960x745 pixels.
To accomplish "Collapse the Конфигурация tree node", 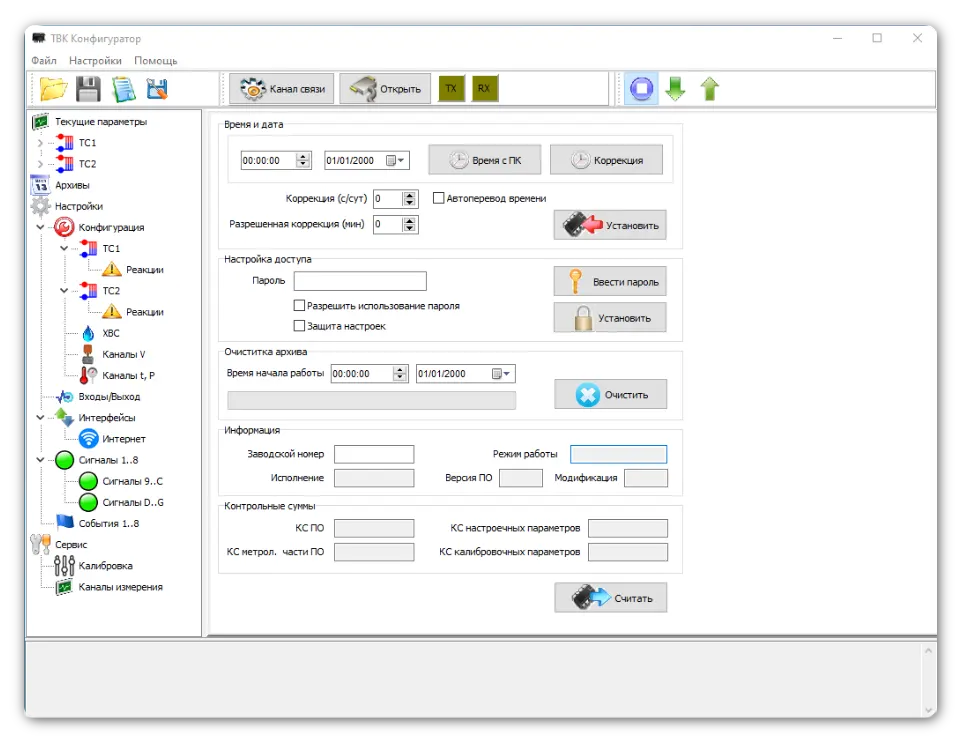I will coord(41,227).
